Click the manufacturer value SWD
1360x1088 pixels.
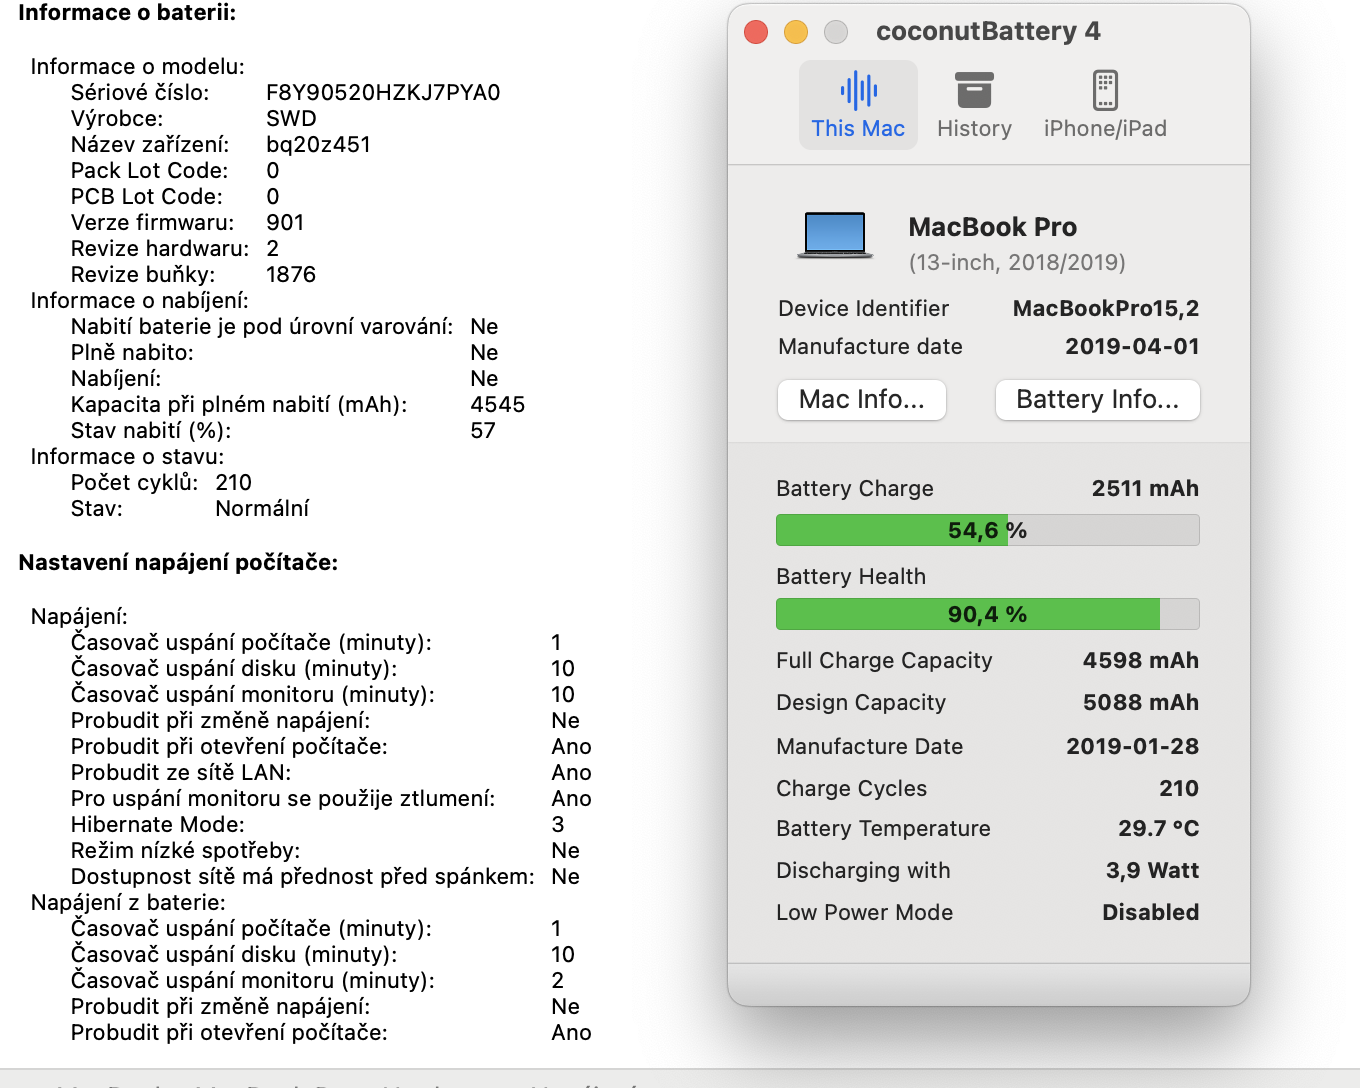(x=291, y=118)
